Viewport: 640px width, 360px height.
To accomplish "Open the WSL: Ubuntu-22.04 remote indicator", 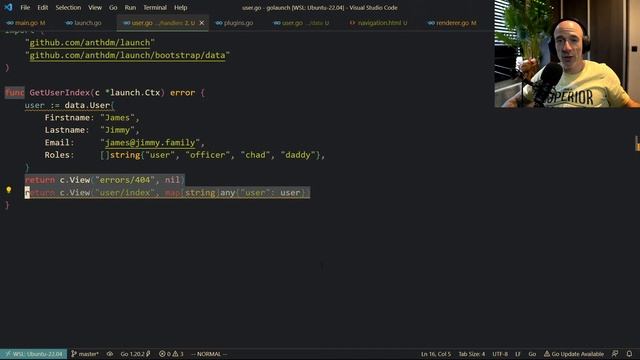I will (33, 354).
